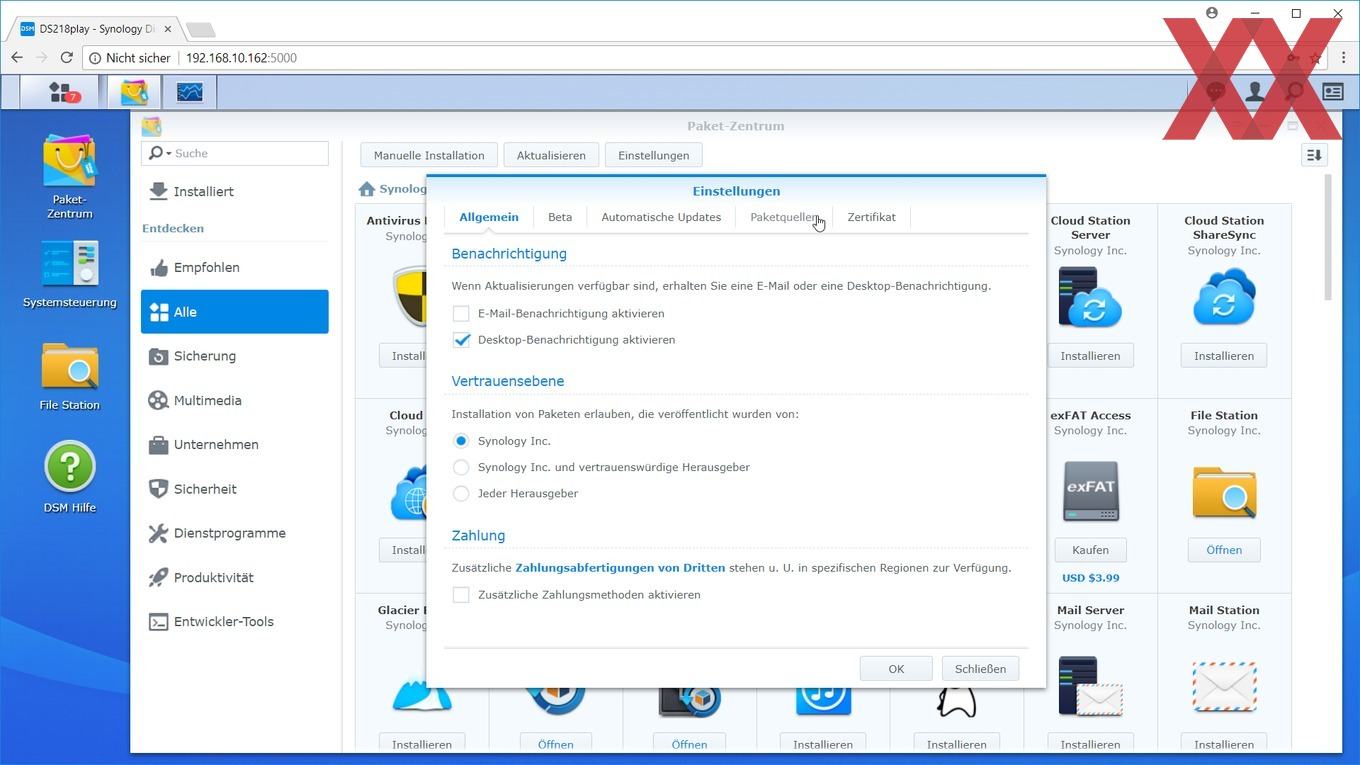Click Cloud Station ShareSync package icon

(x=1223, y=297)
